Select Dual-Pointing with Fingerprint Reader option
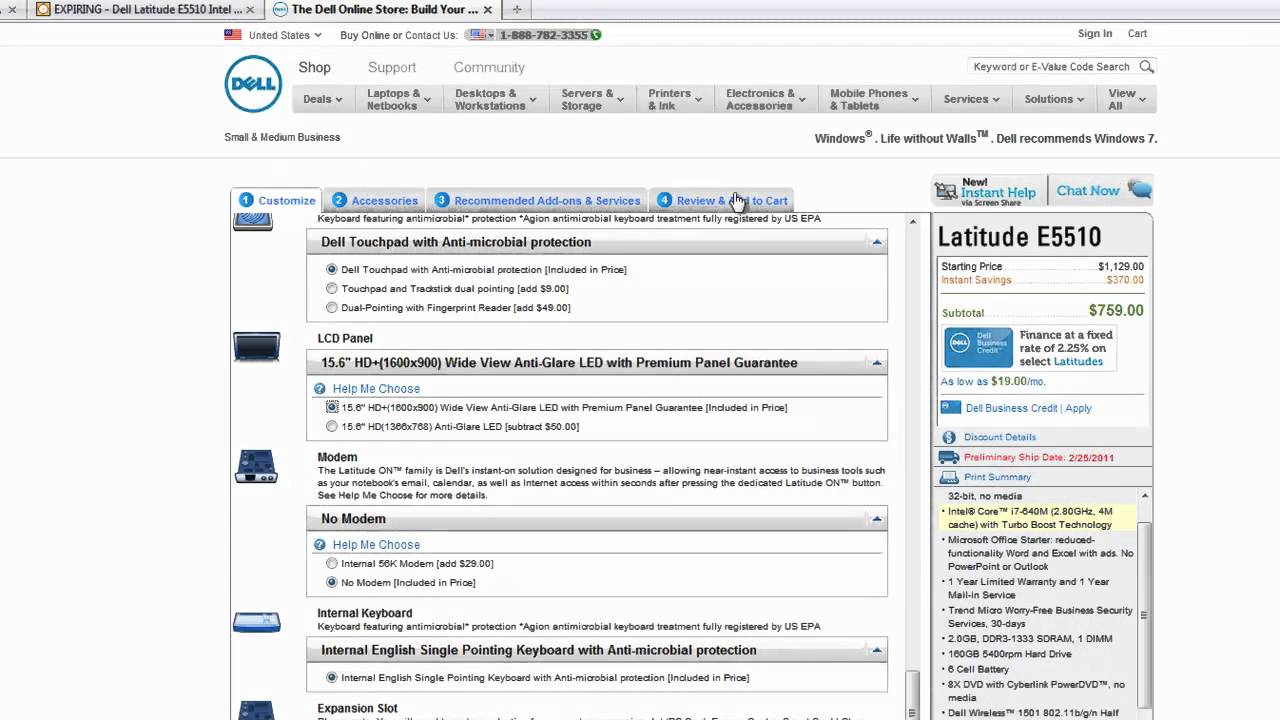 pyautogui.click(x=332, y=307)
